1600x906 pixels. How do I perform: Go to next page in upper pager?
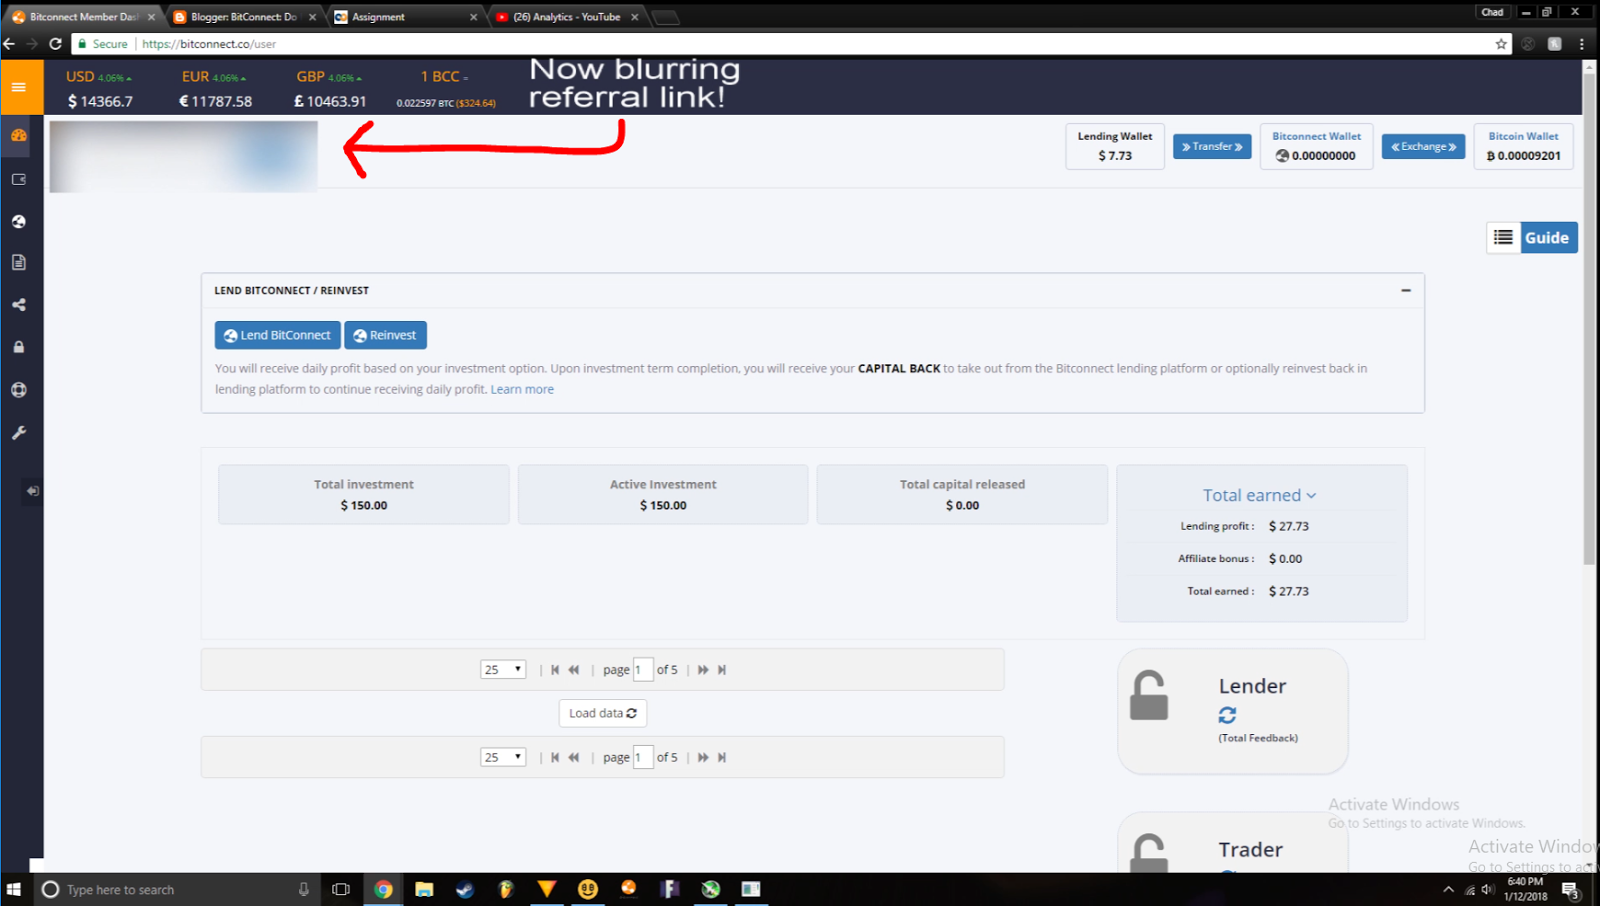[703, 670]
